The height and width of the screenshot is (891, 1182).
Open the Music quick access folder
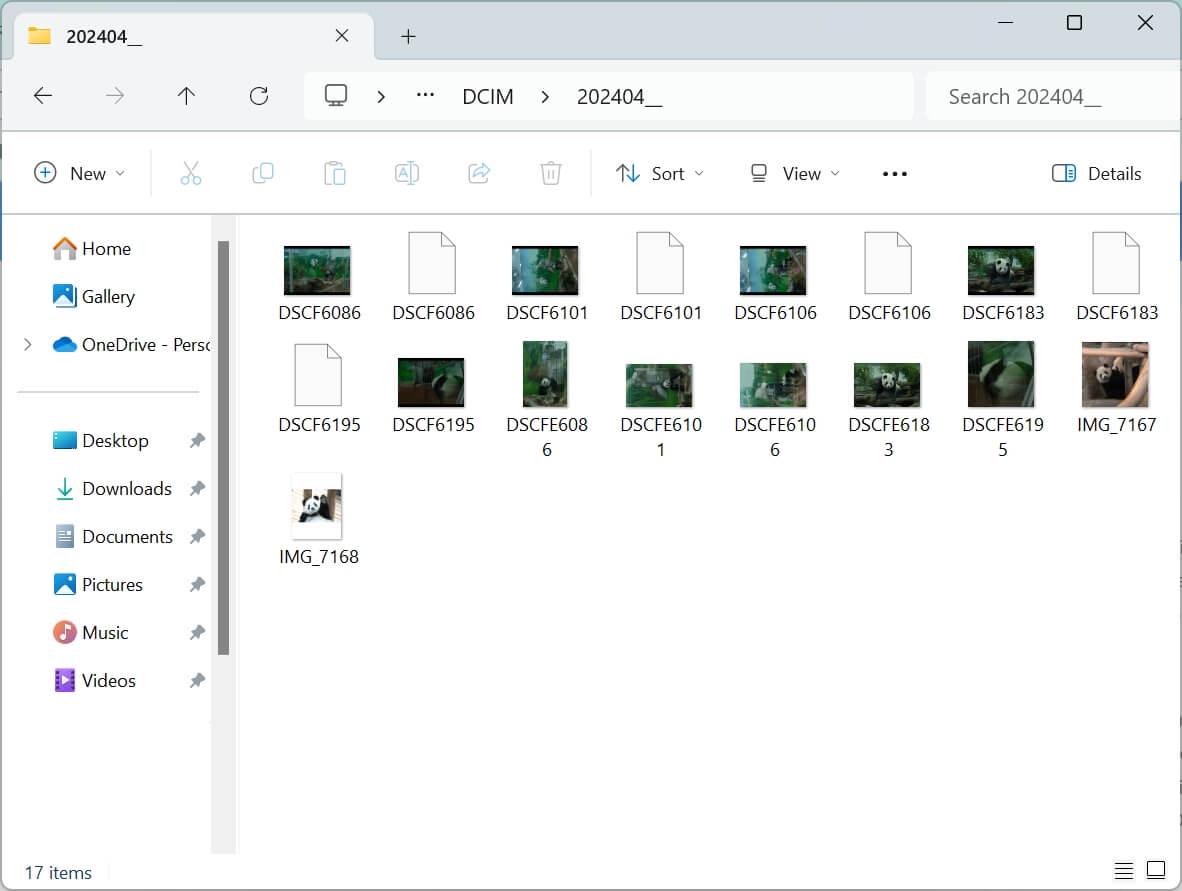pos(91,632)
